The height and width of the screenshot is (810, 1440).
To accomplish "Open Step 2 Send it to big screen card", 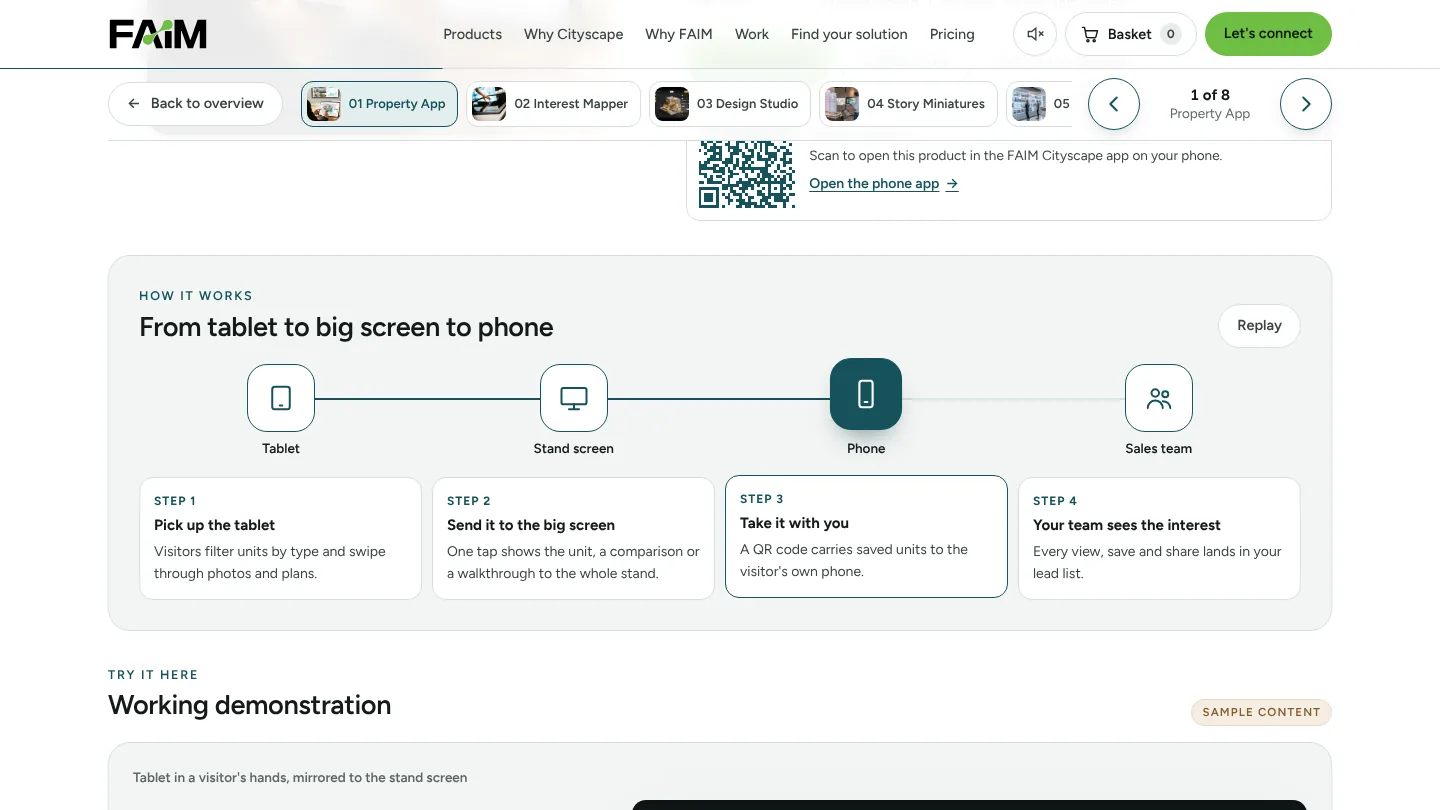I will pyautogui.click(x=574, y=538).
